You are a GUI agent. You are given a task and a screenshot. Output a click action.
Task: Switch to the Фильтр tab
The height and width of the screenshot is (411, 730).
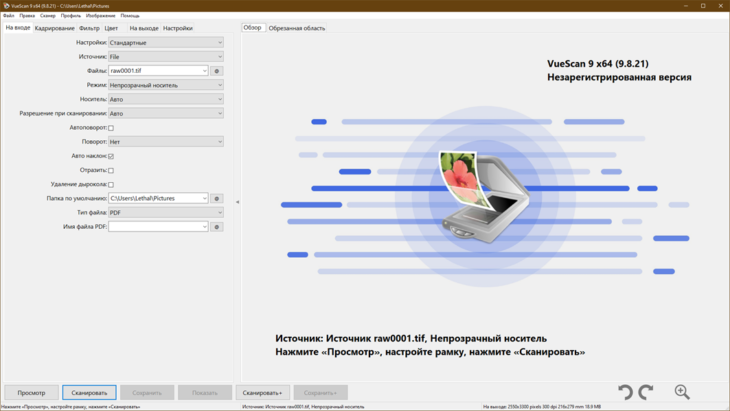89,28
